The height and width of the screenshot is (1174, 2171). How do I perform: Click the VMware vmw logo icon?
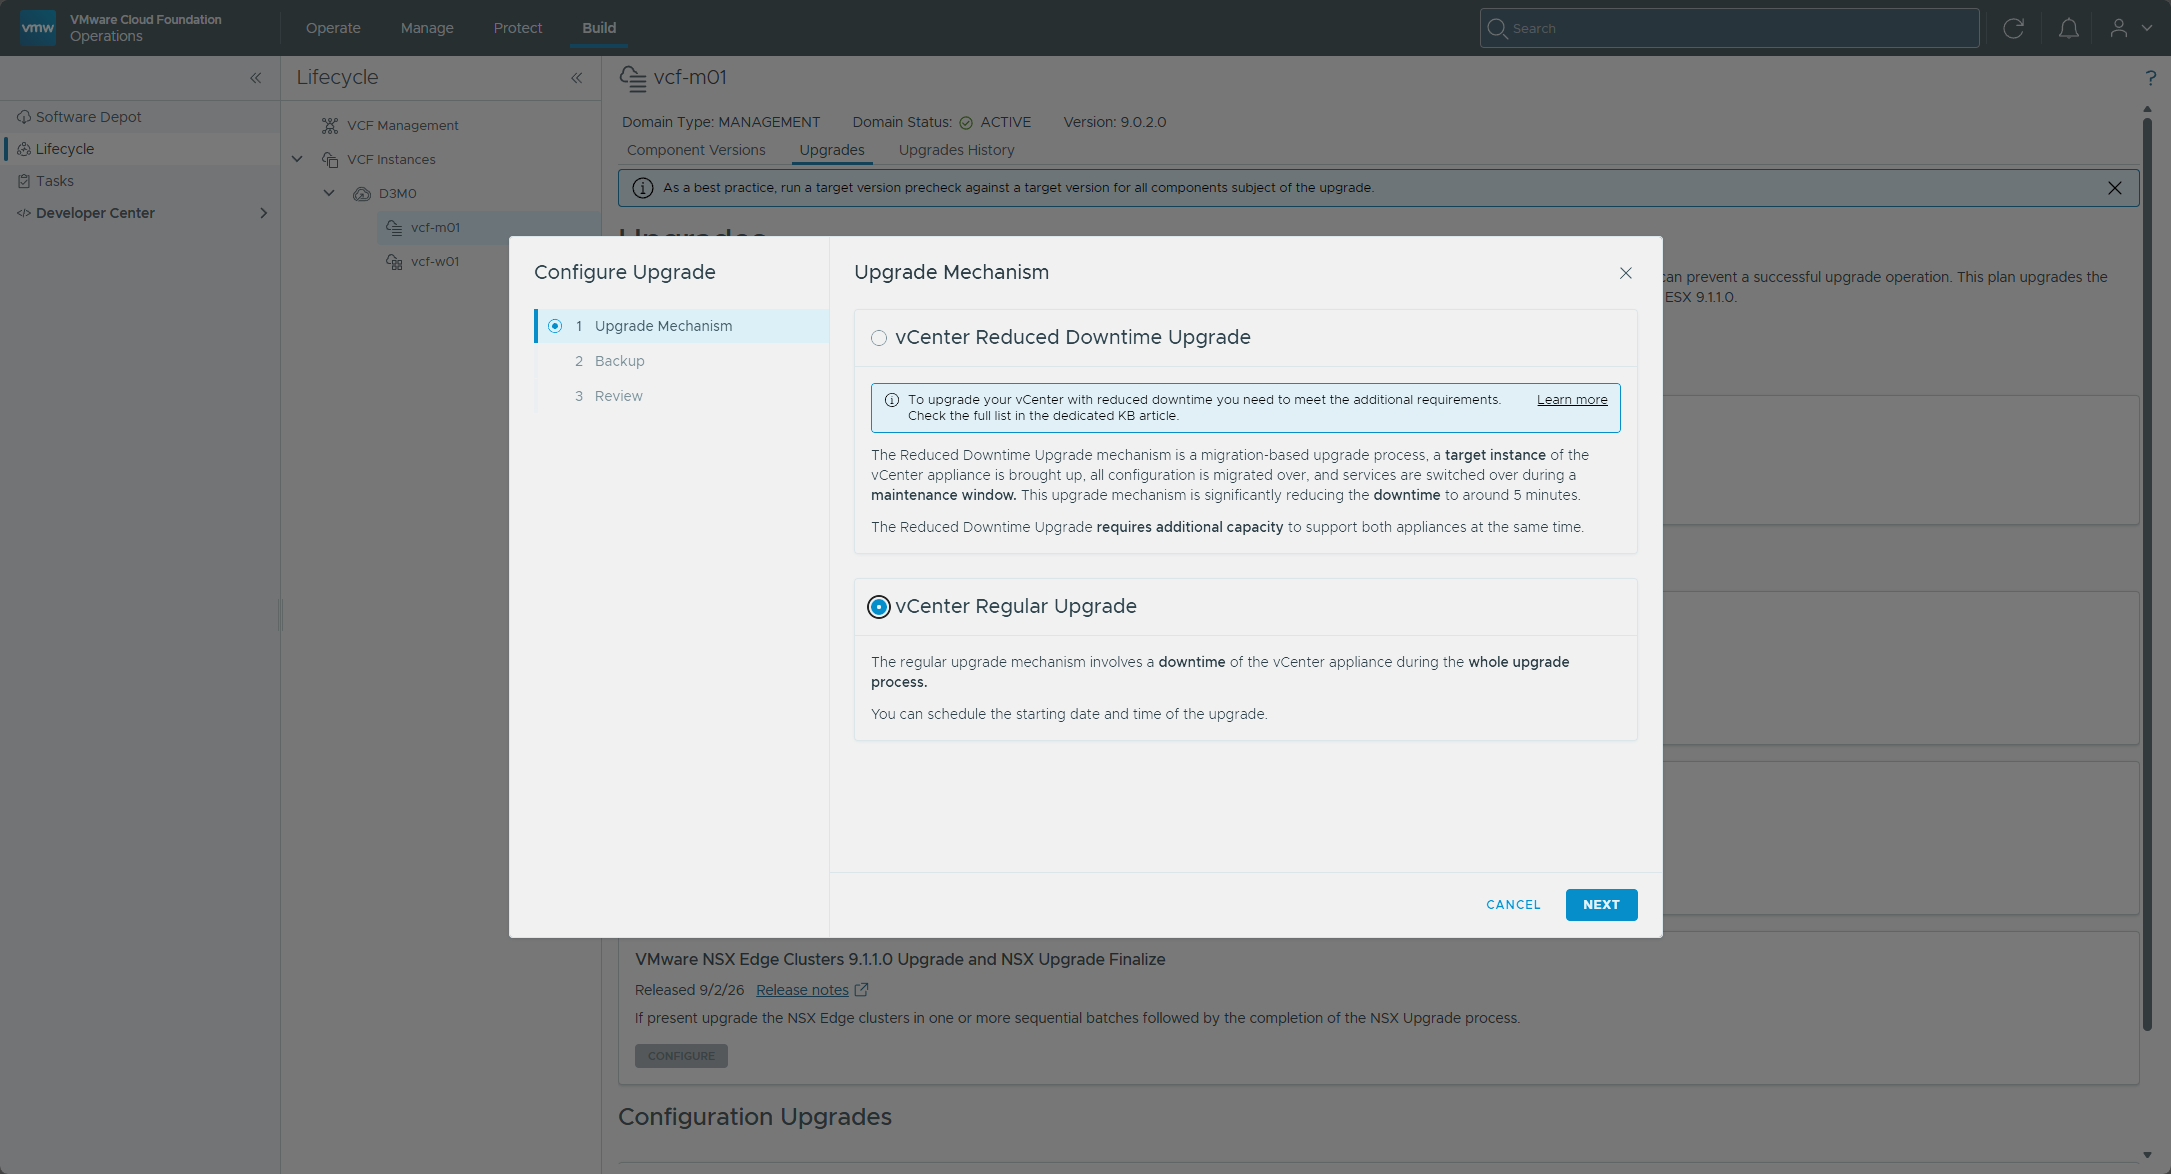tap(38, 27)
